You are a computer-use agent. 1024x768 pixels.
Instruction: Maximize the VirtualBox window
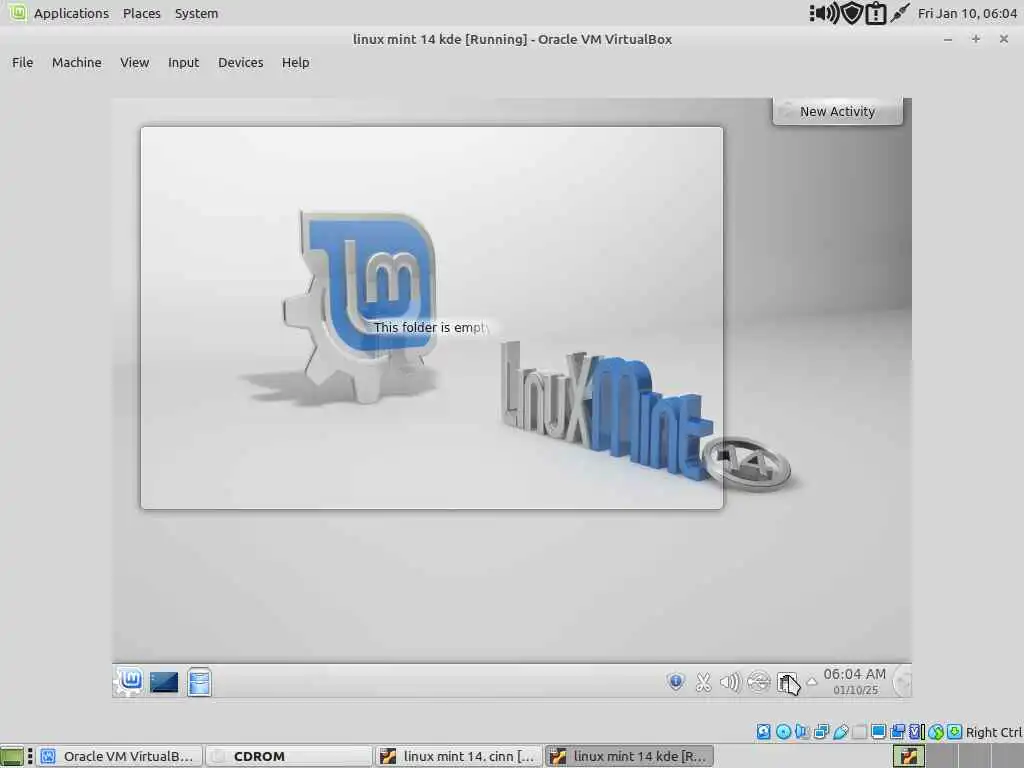coord(976,39)
